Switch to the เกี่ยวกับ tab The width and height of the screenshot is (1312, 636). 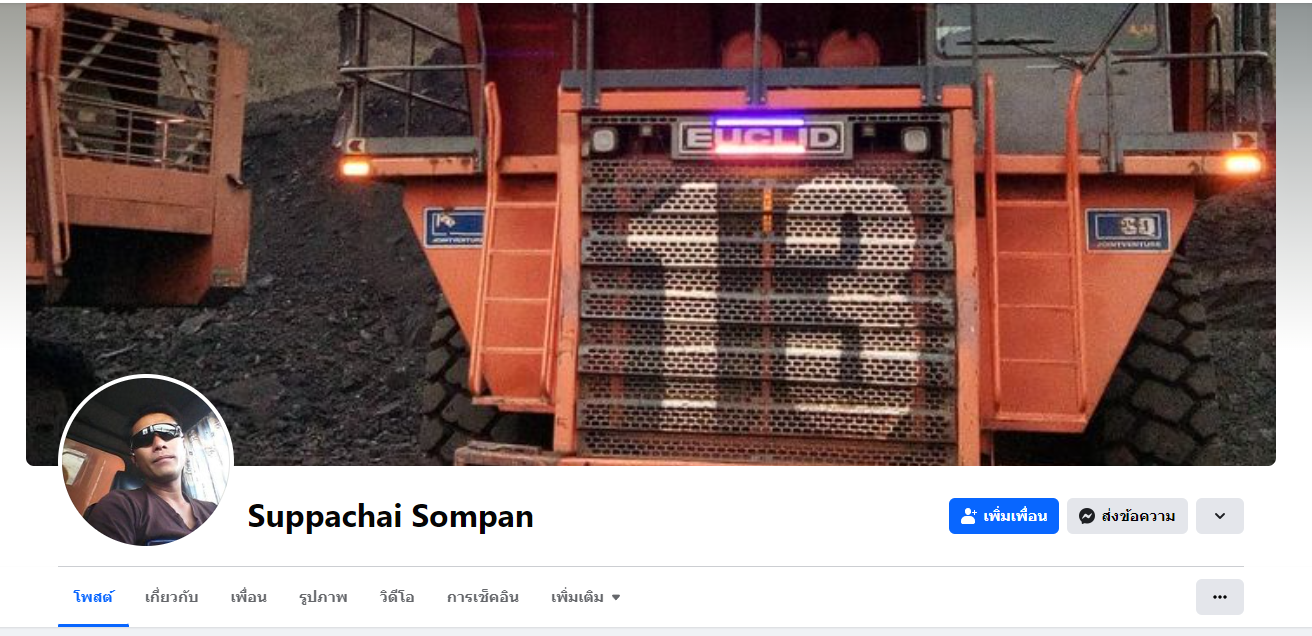[x=172, y=597]
